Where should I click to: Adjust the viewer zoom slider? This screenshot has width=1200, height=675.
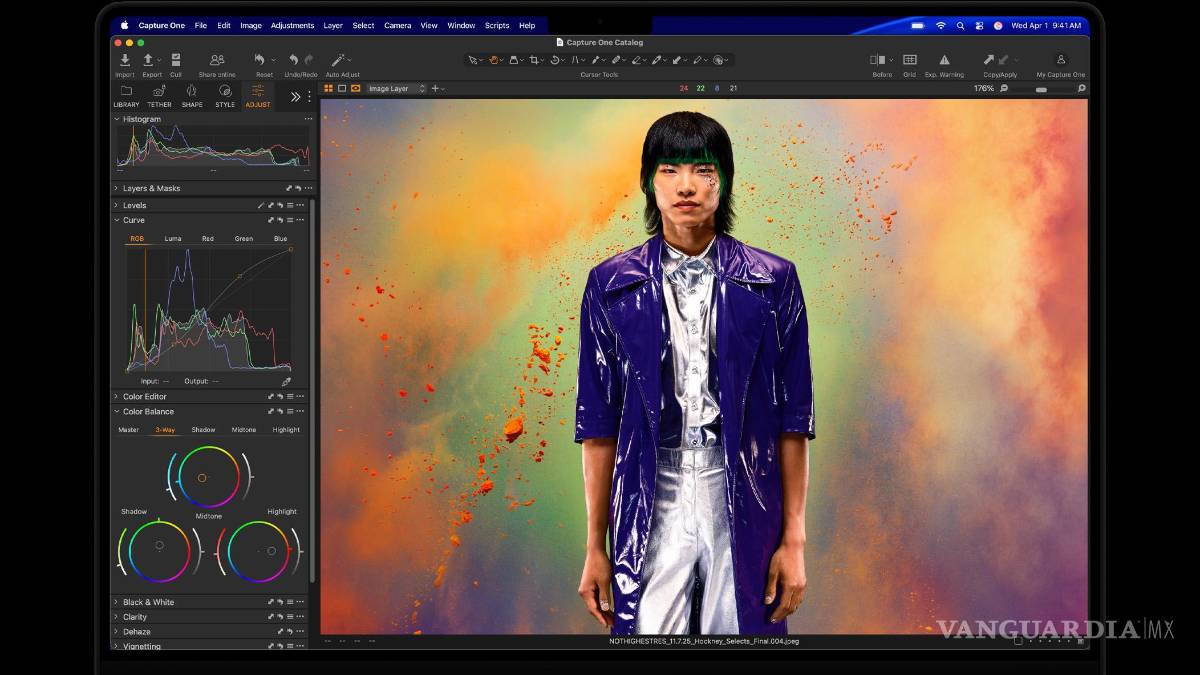click(1041, 89)
